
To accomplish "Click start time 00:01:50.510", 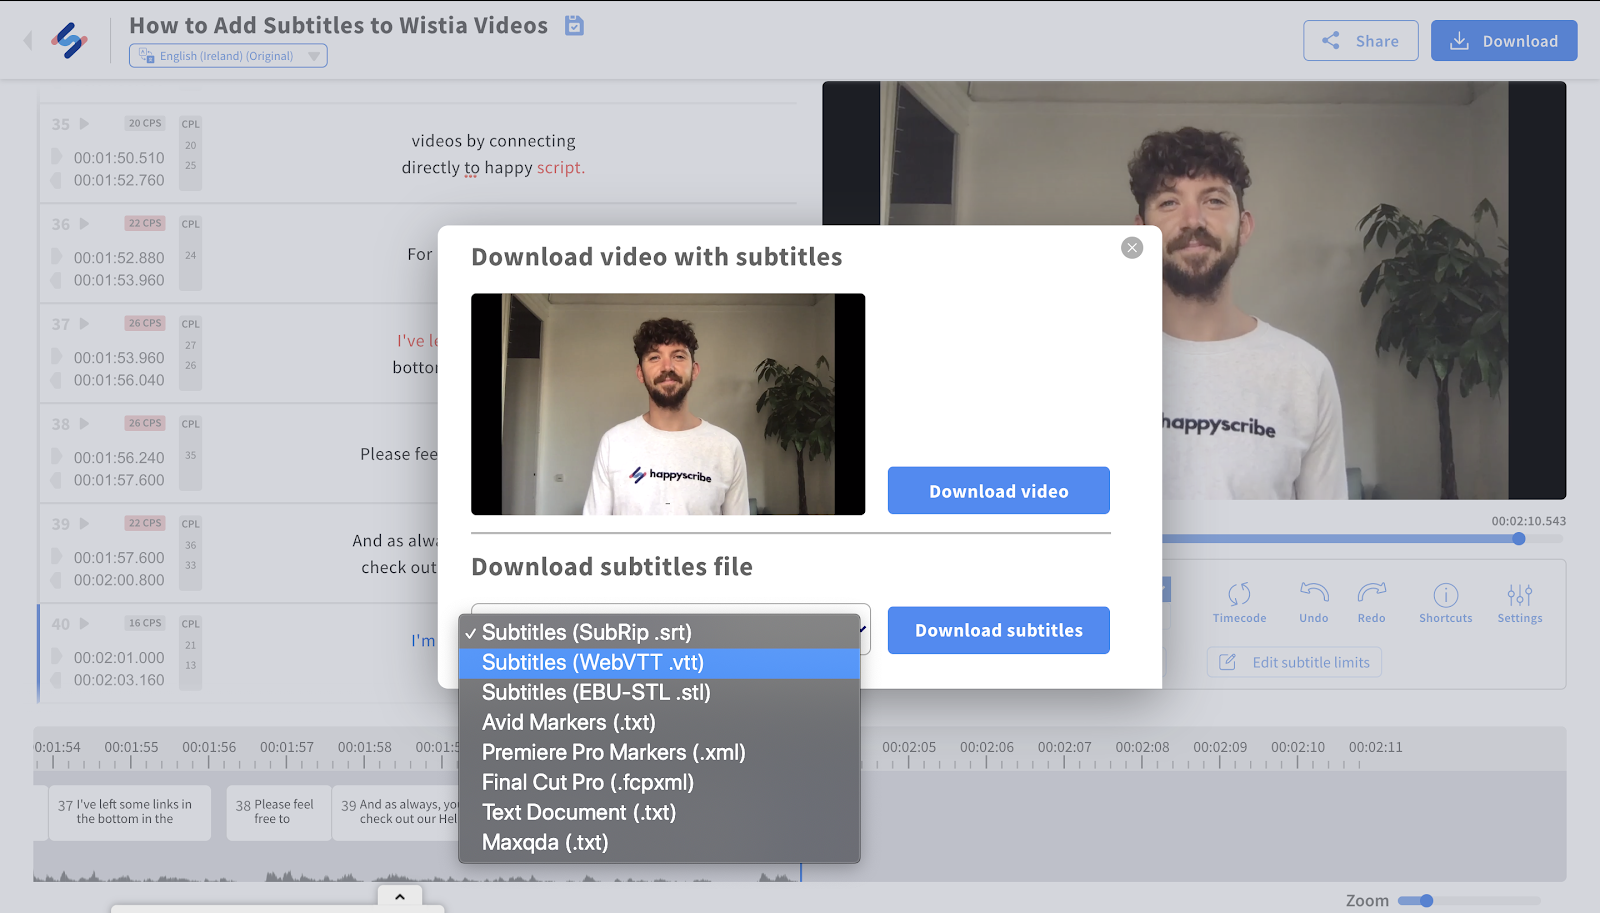I will (119, 158).
